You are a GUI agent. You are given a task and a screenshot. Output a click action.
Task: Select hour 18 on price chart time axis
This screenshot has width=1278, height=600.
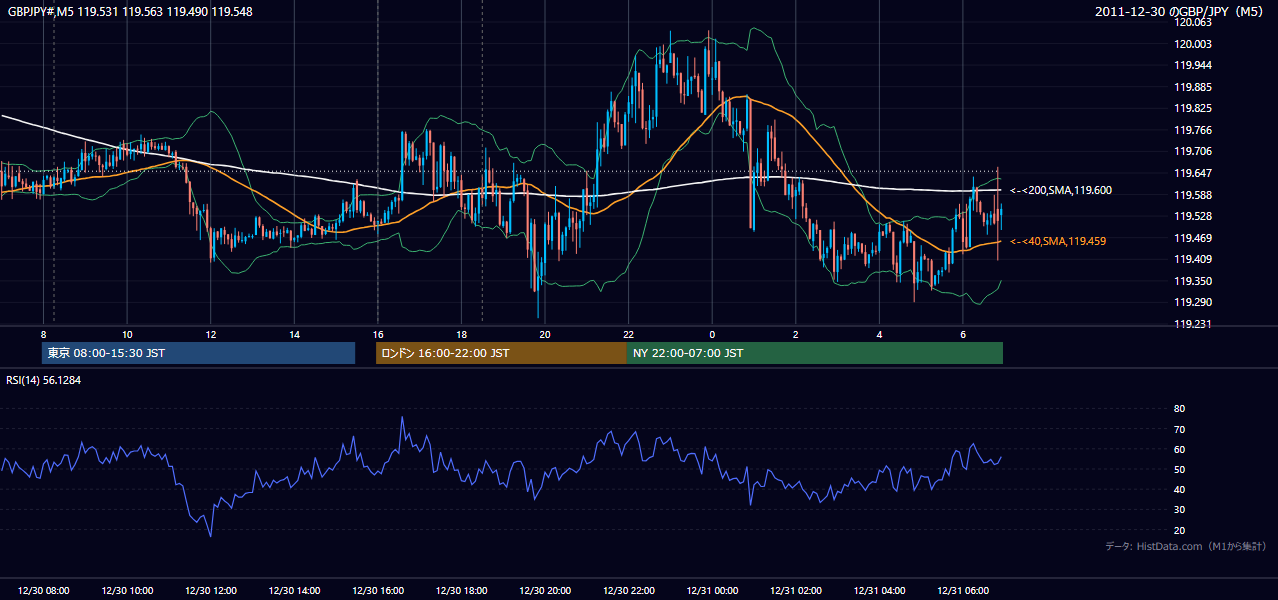[x=462, y=334]
